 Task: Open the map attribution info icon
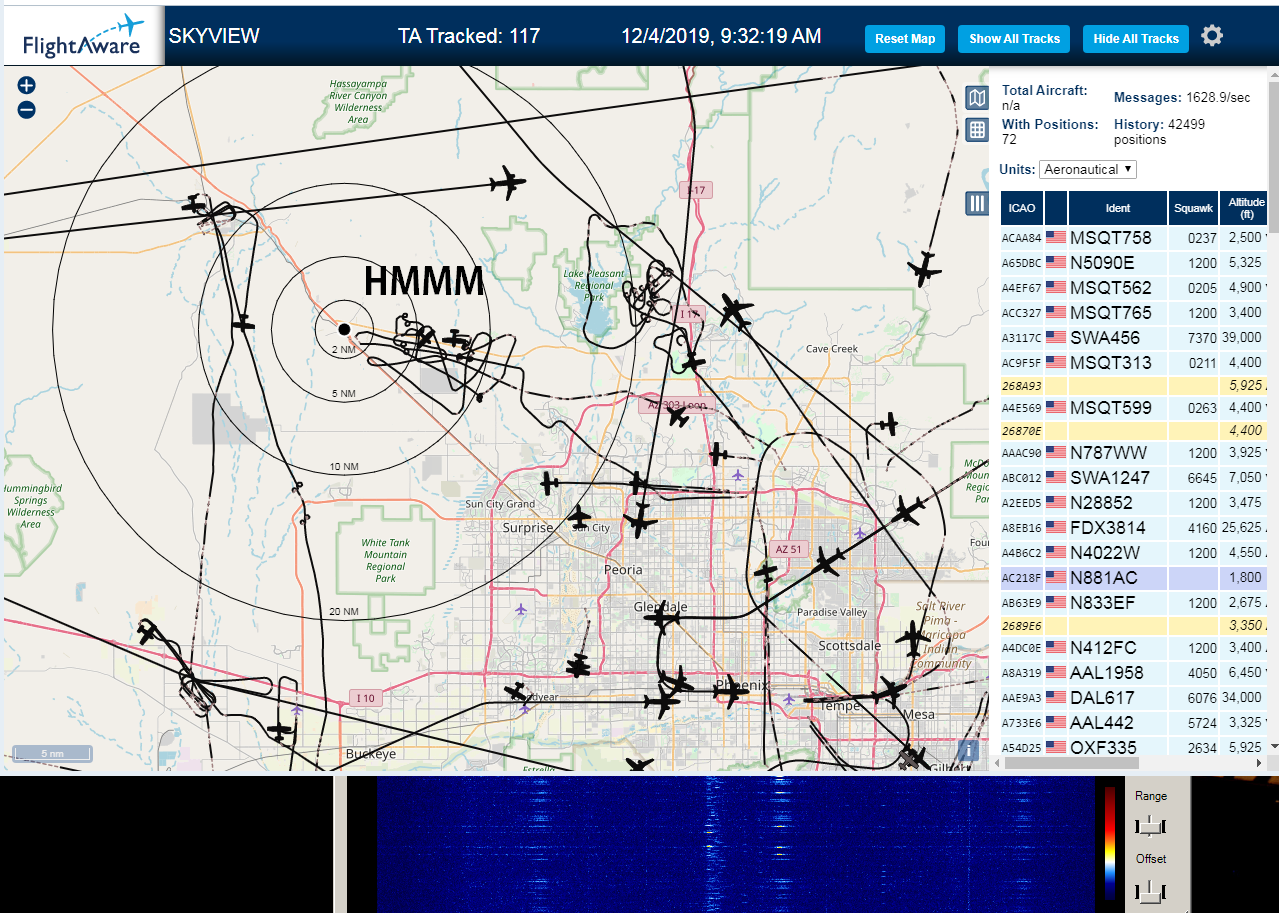click(x=967, y=750)
